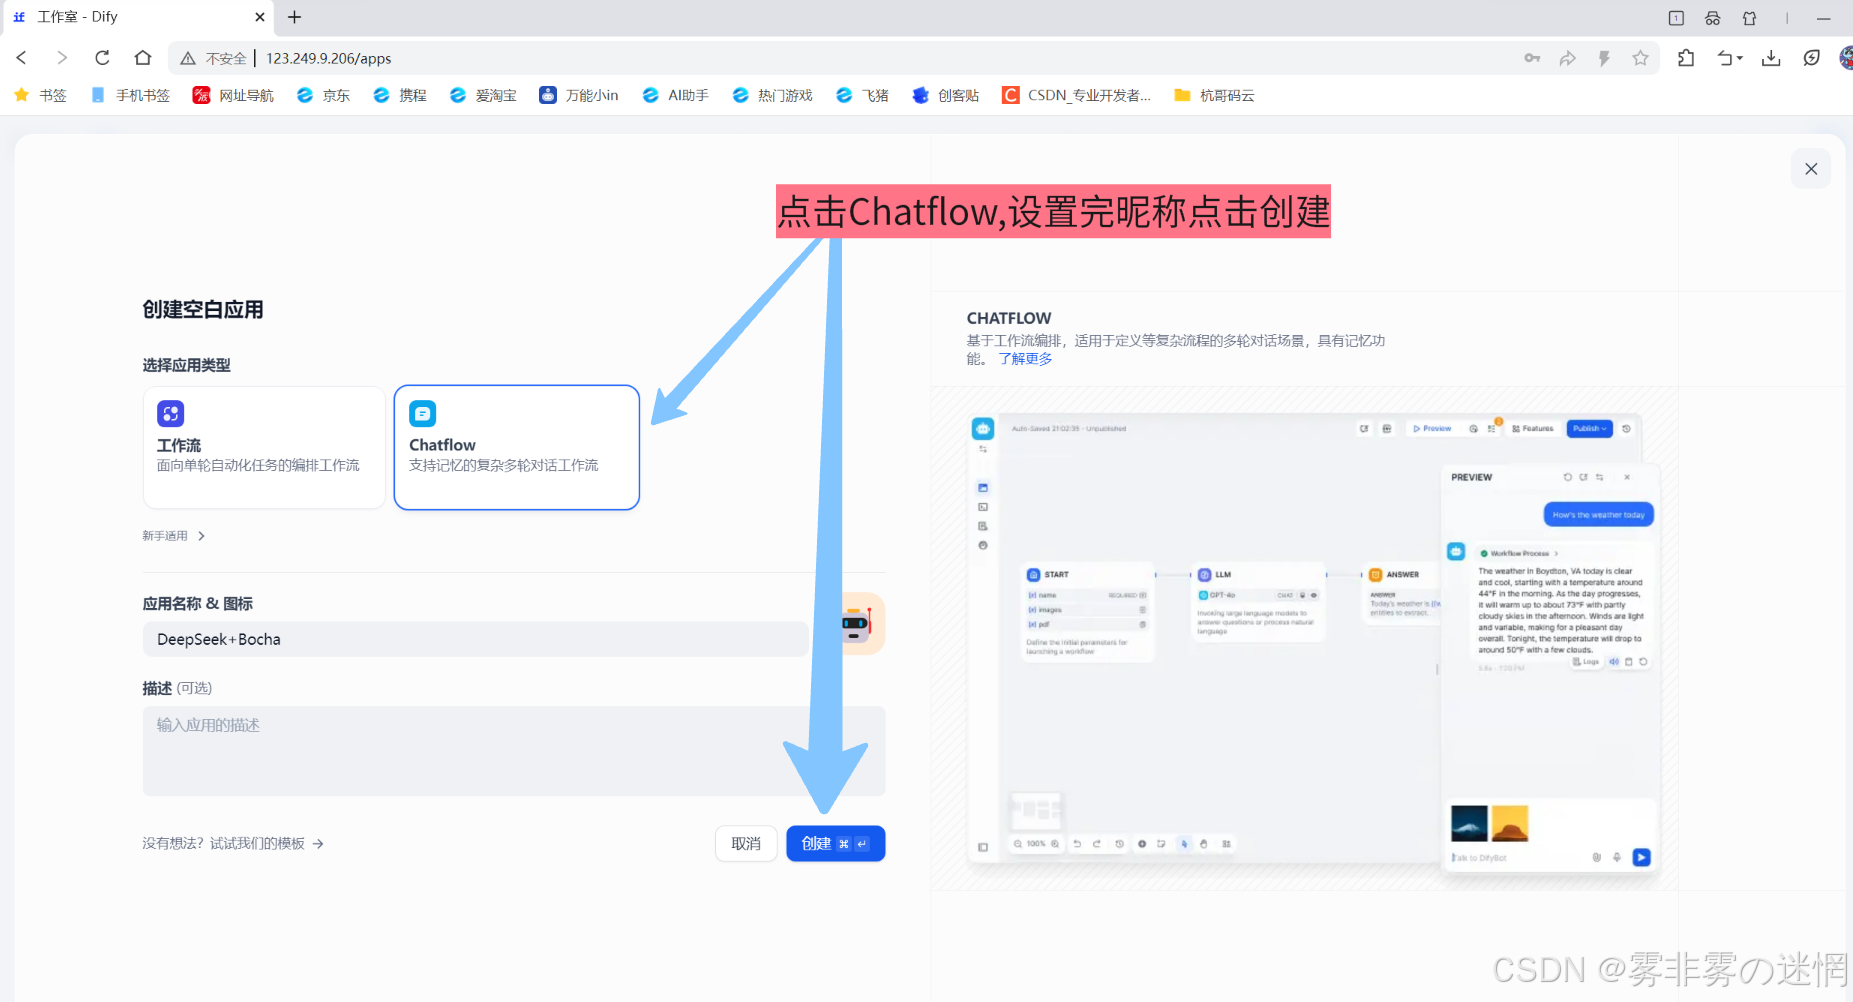The height and width of the screenshot is (1002, 1853).
Task: Click the blue 创建 create button
Action: pos(835,844)
